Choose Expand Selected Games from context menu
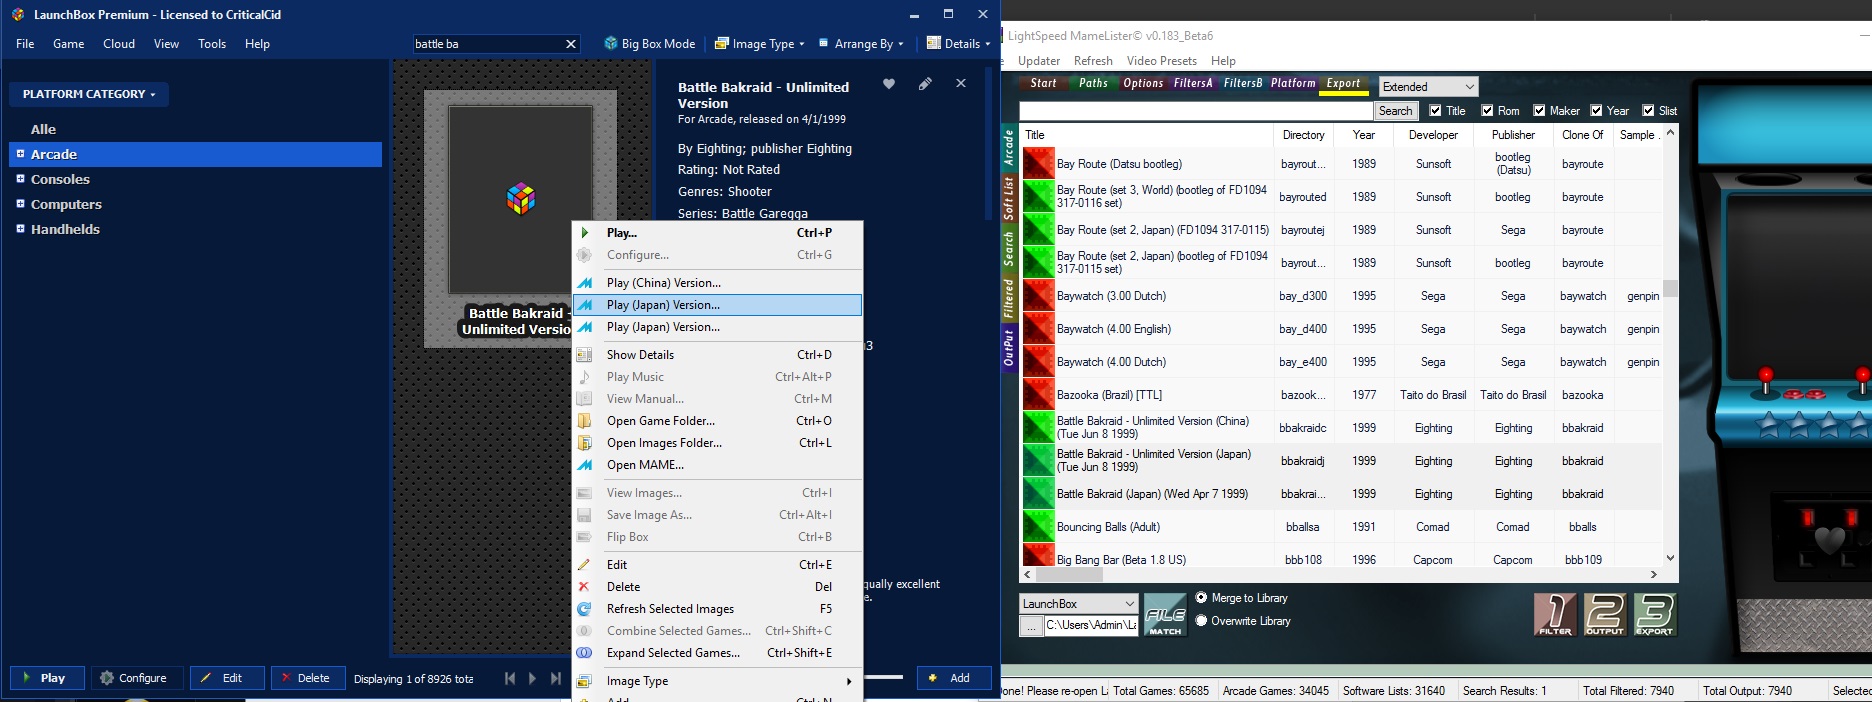Viewport: 1872px width, 702px height. pos(717,653)
